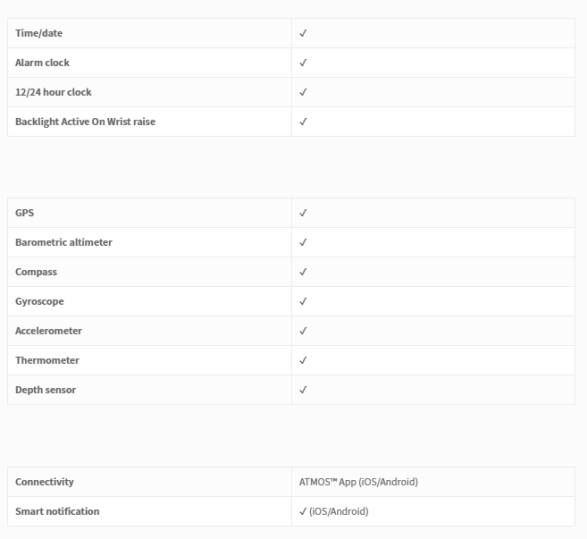Click the Alarm clock checkmark
This screenshot has height=539, width=587.
pos(303,63)
